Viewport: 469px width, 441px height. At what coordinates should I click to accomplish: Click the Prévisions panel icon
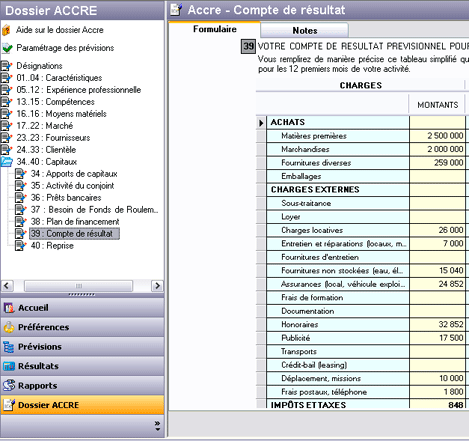tap(9, 347)
